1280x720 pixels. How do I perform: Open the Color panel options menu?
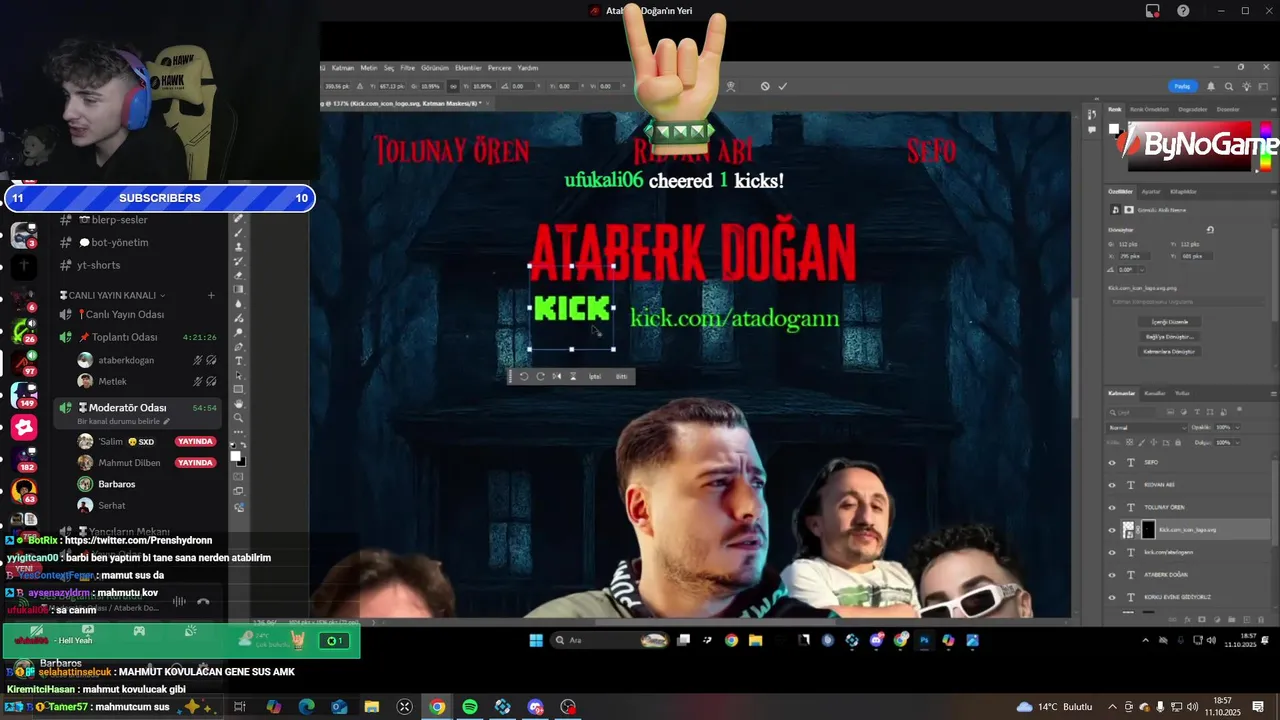[x=1273, y=109]
